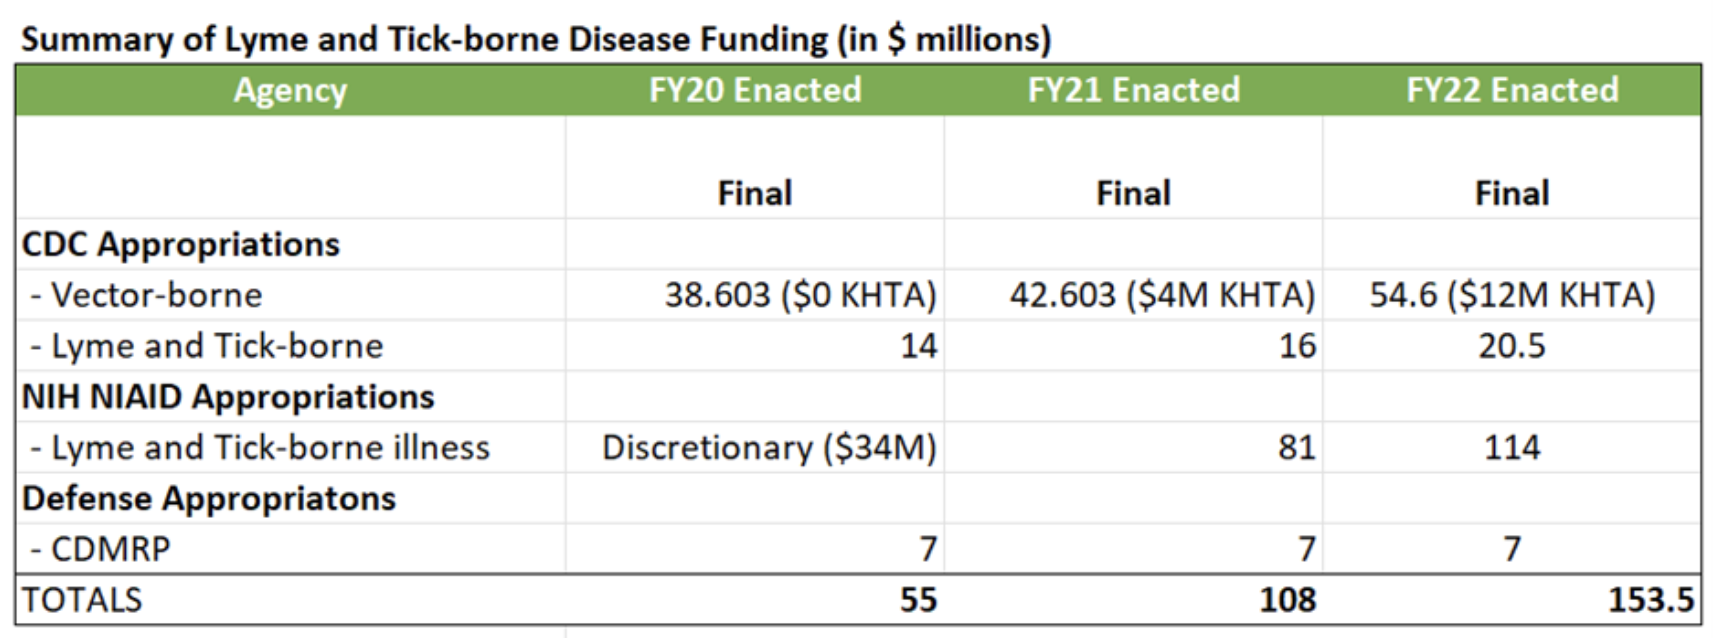Image resolution: width=1722 pixels, height=644 pixels.
Task: Click the Lyme and Tick-borne value "14"
Action: pos(919,346)
